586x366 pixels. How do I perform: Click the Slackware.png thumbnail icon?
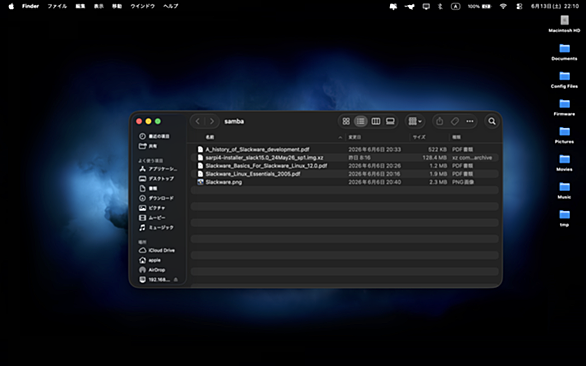coord(200,182)
